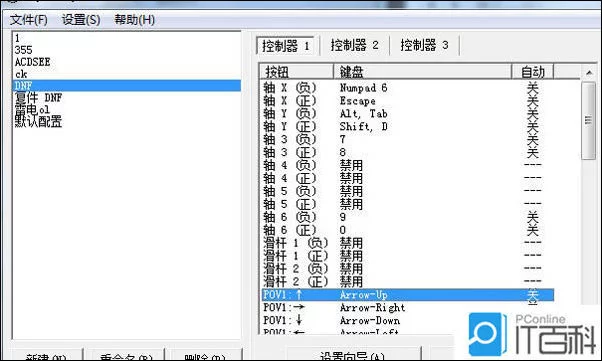Image resolution: width=602 pixels, height=361 pixels.
Task: Select the 轴 Y (负) Alt, Tab row
Action: pos(408,114)
